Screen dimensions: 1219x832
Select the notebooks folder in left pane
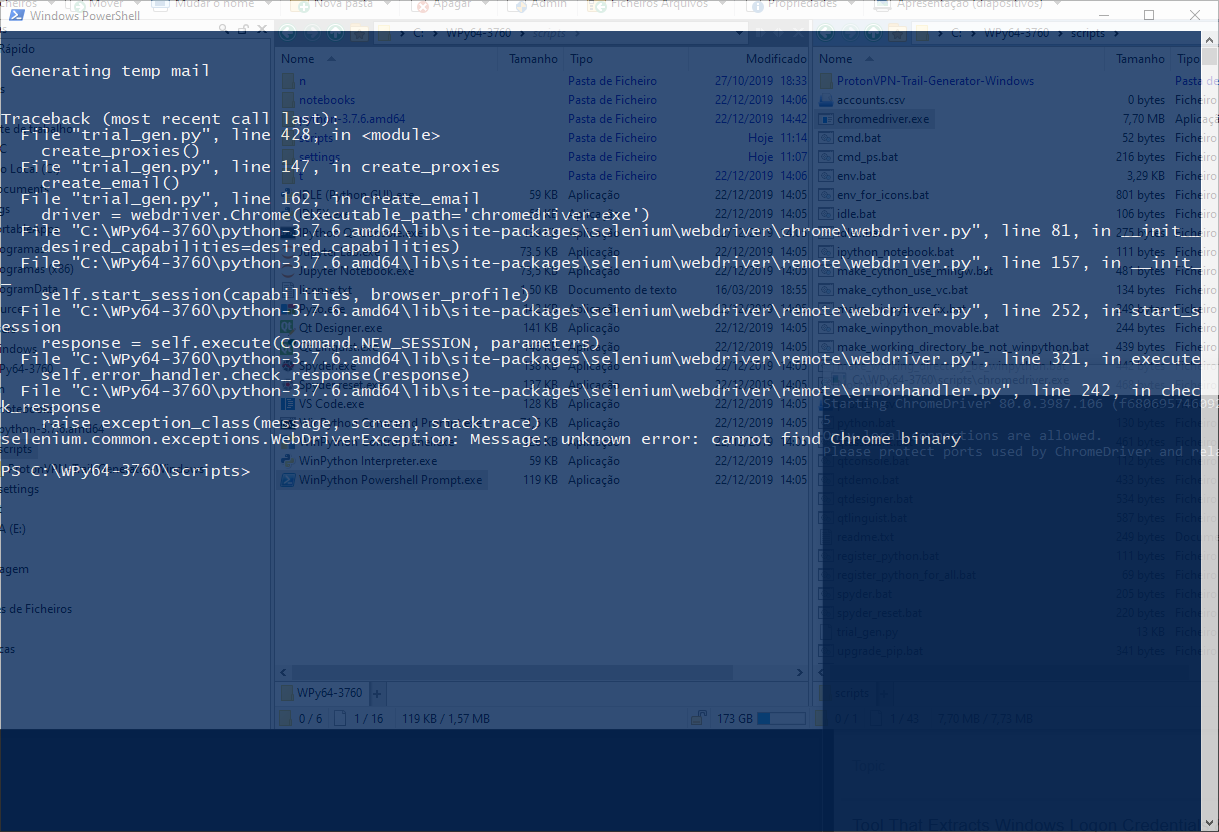tap(326, 100)
